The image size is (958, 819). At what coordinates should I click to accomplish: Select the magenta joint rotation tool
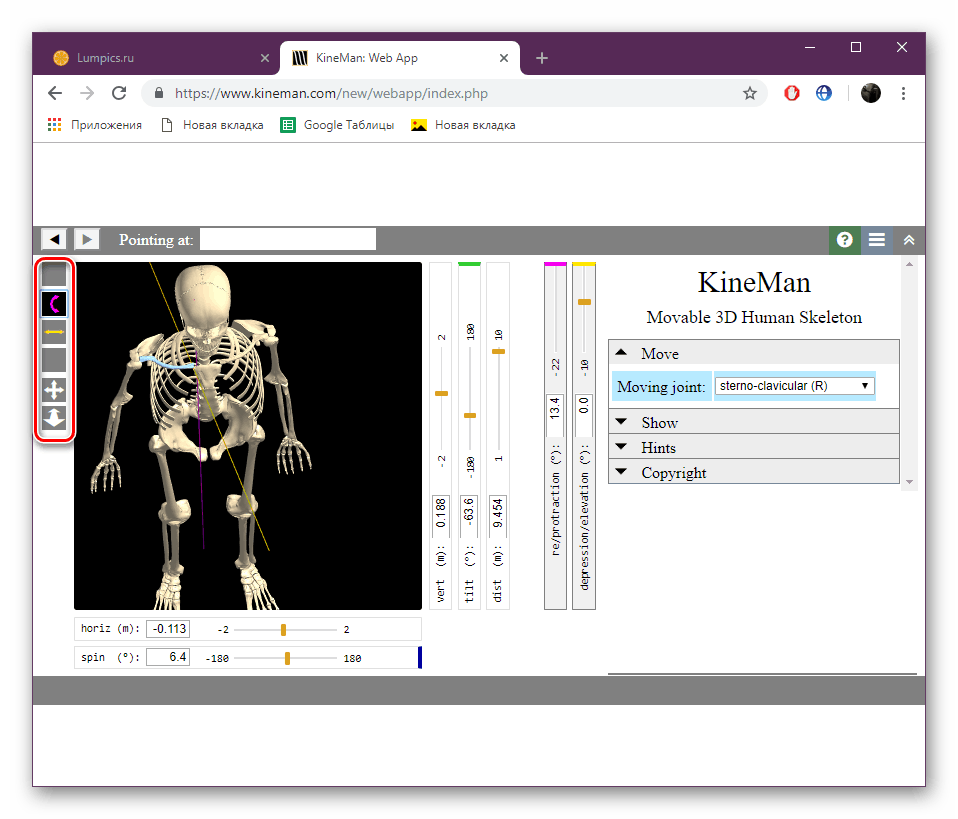(54, 303)
